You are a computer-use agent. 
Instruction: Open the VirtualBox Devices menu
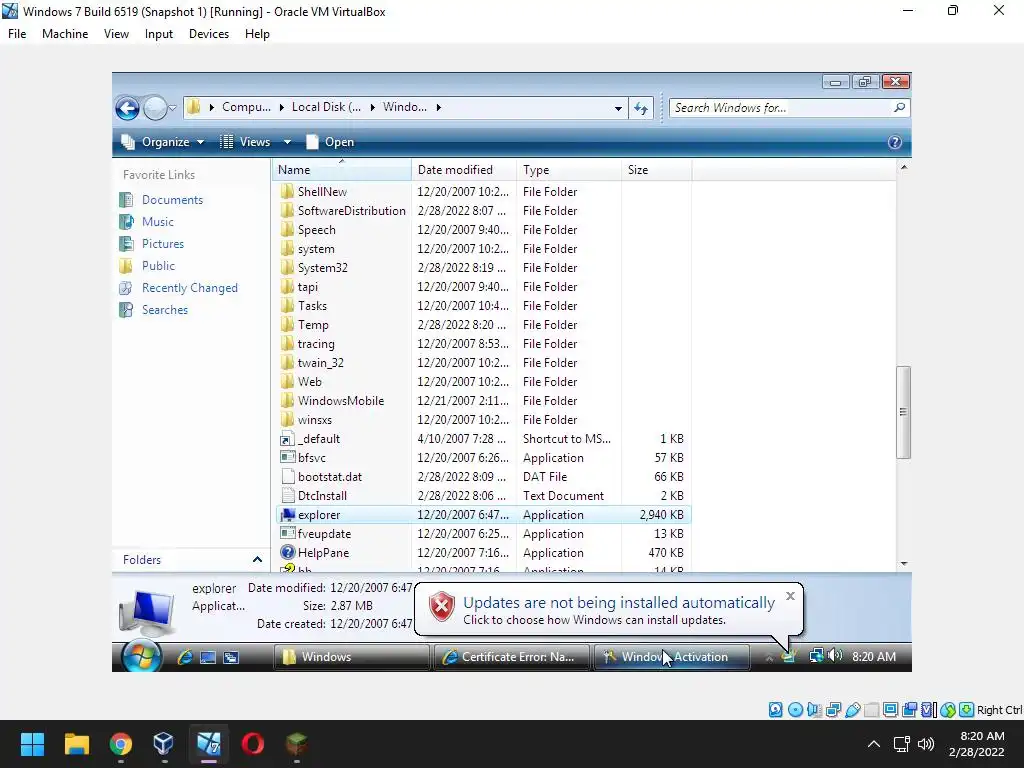[x=209, y=34]
